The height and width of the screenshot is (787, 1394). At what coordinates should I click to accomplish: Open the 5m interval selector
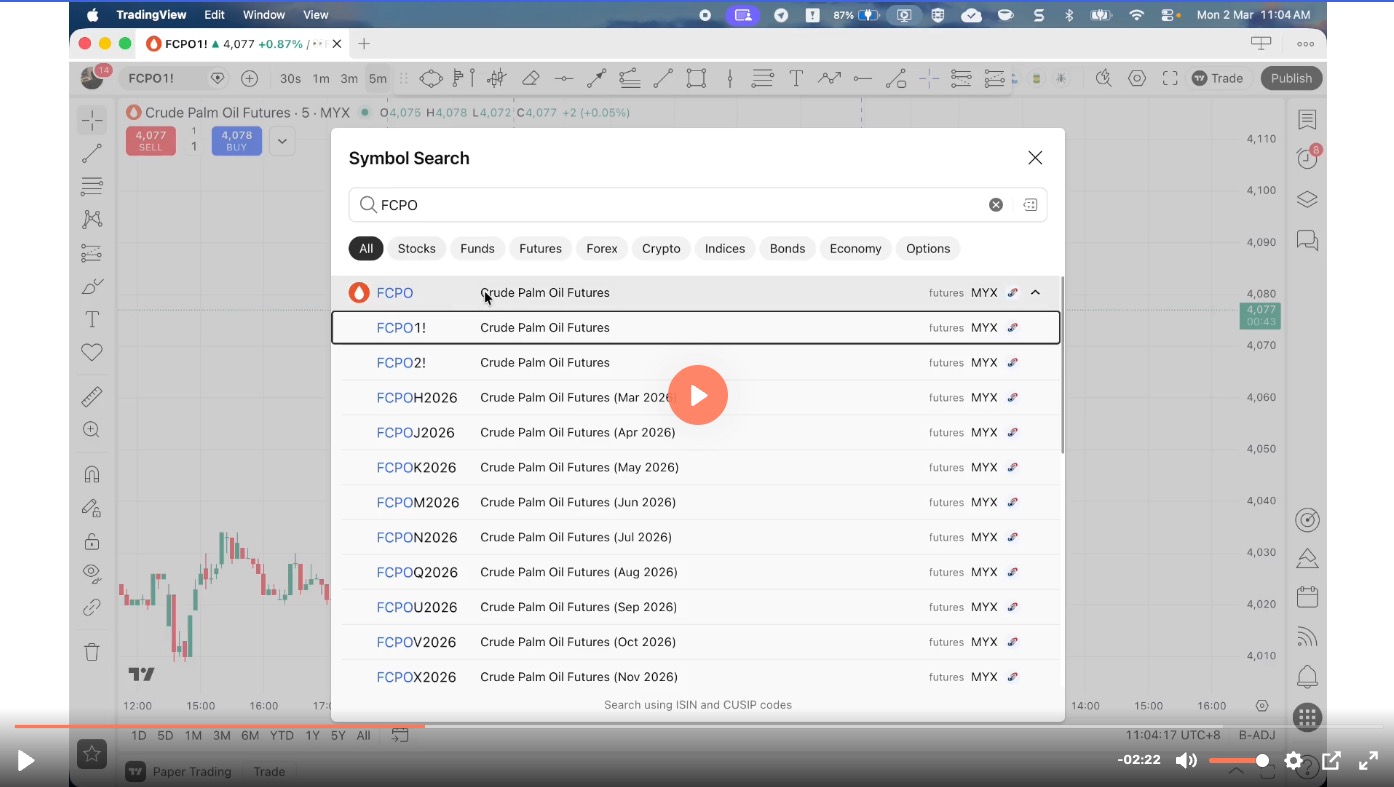coord(377,78)
